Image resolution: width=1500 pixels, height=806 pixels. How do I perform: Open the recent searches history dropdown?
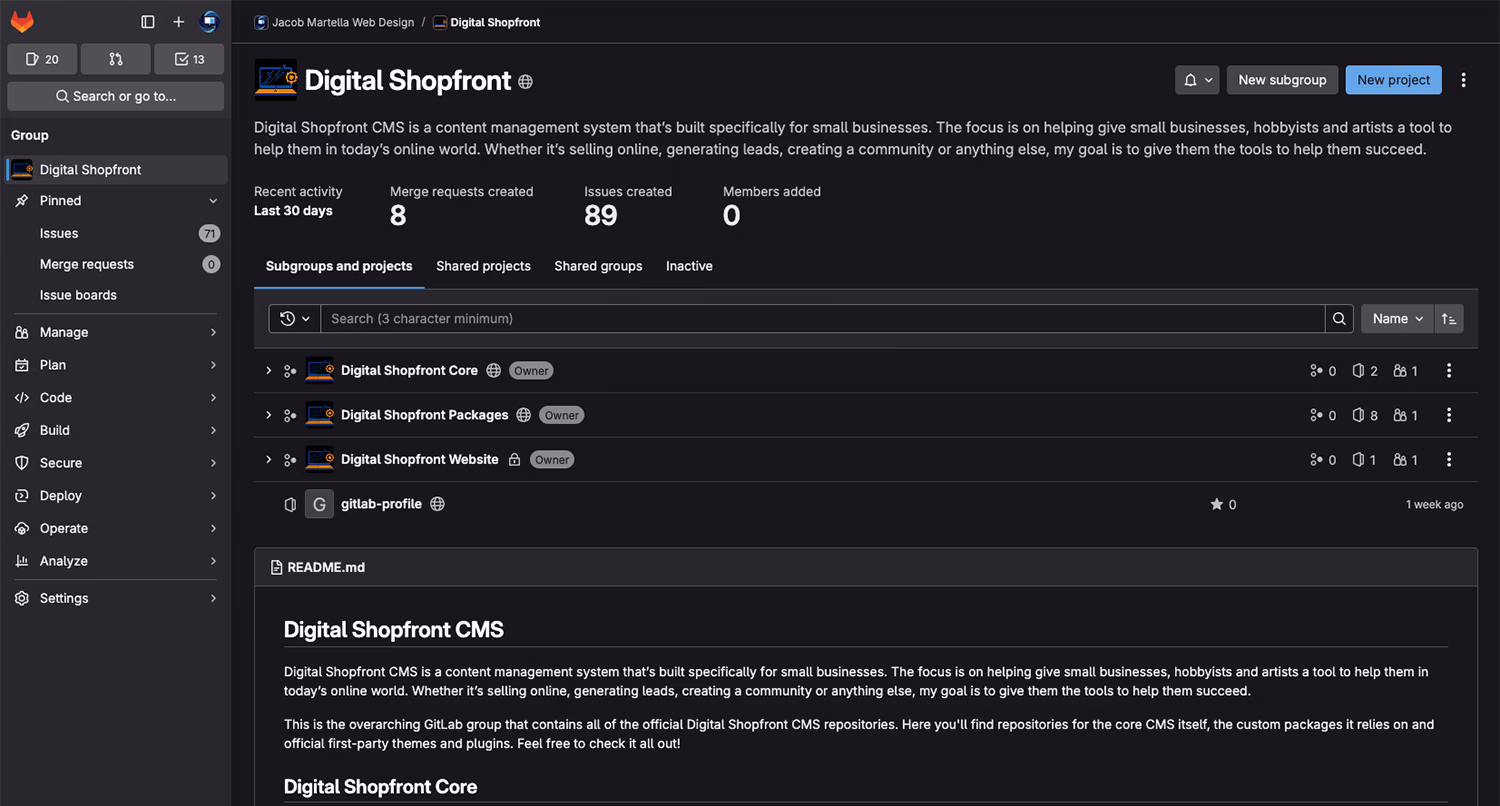(x=295, y=319)
